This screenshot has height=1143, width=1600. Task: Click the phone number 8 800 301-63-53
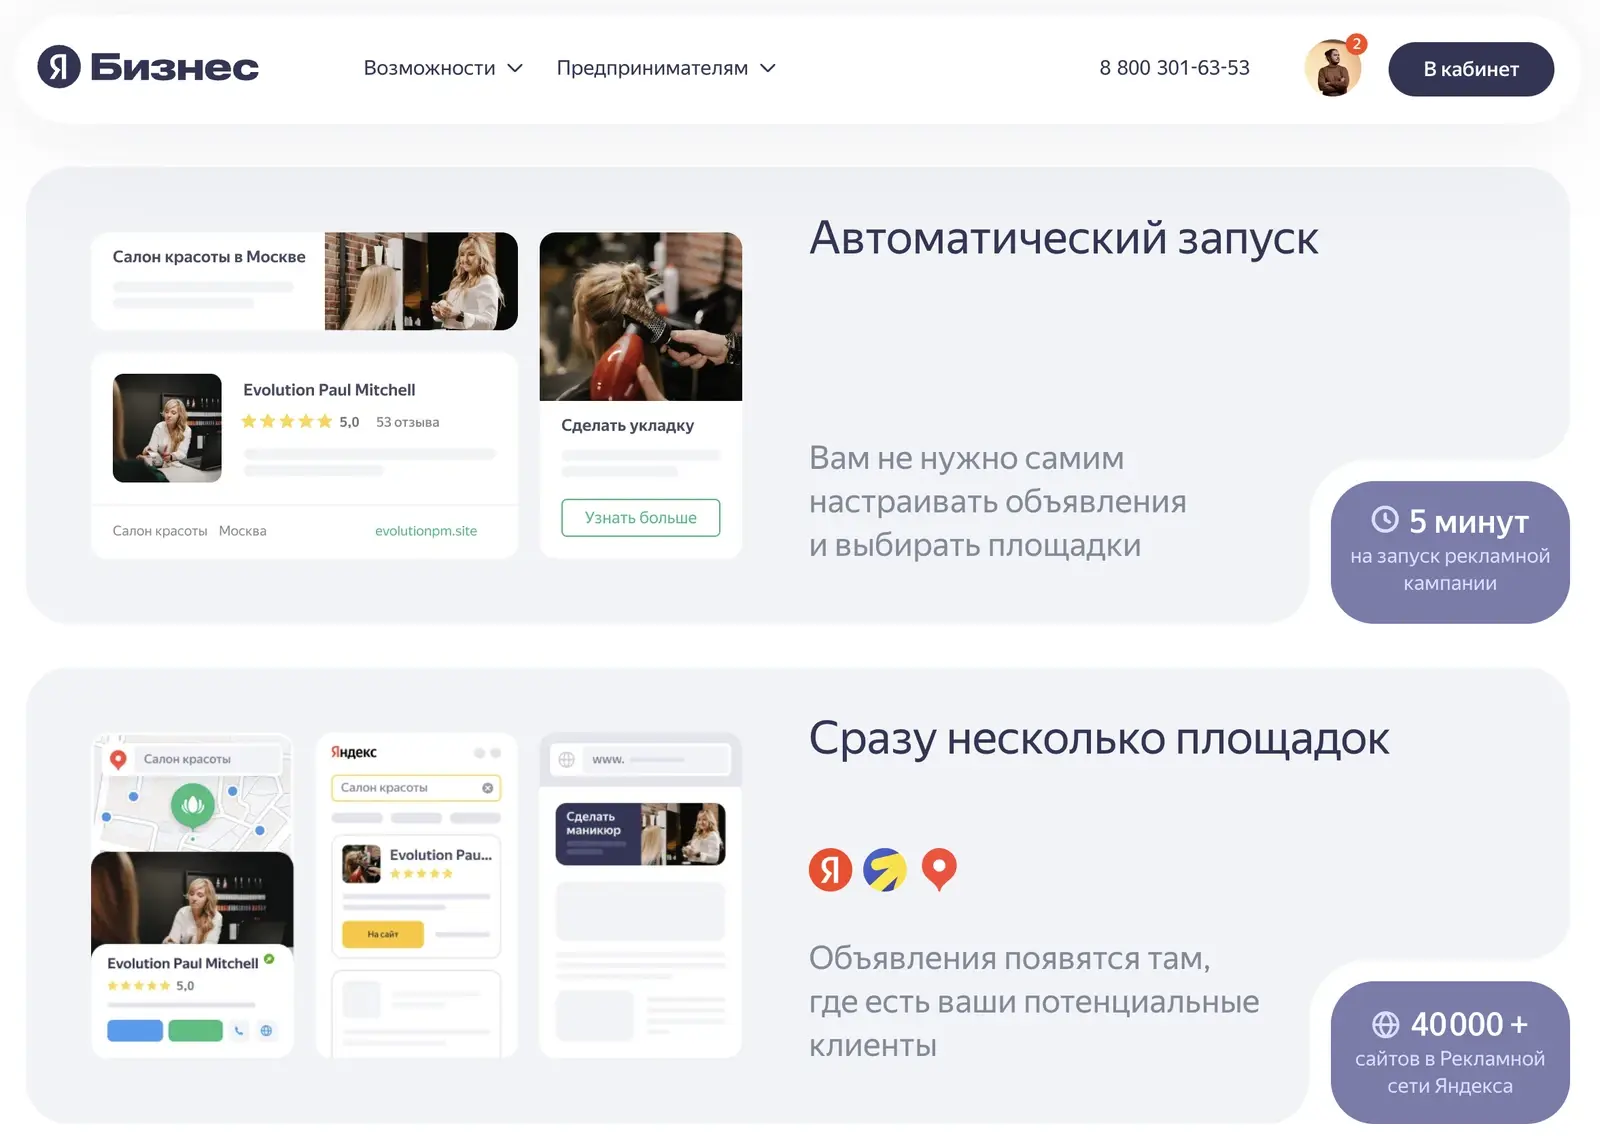click(x=1174, y=67)
